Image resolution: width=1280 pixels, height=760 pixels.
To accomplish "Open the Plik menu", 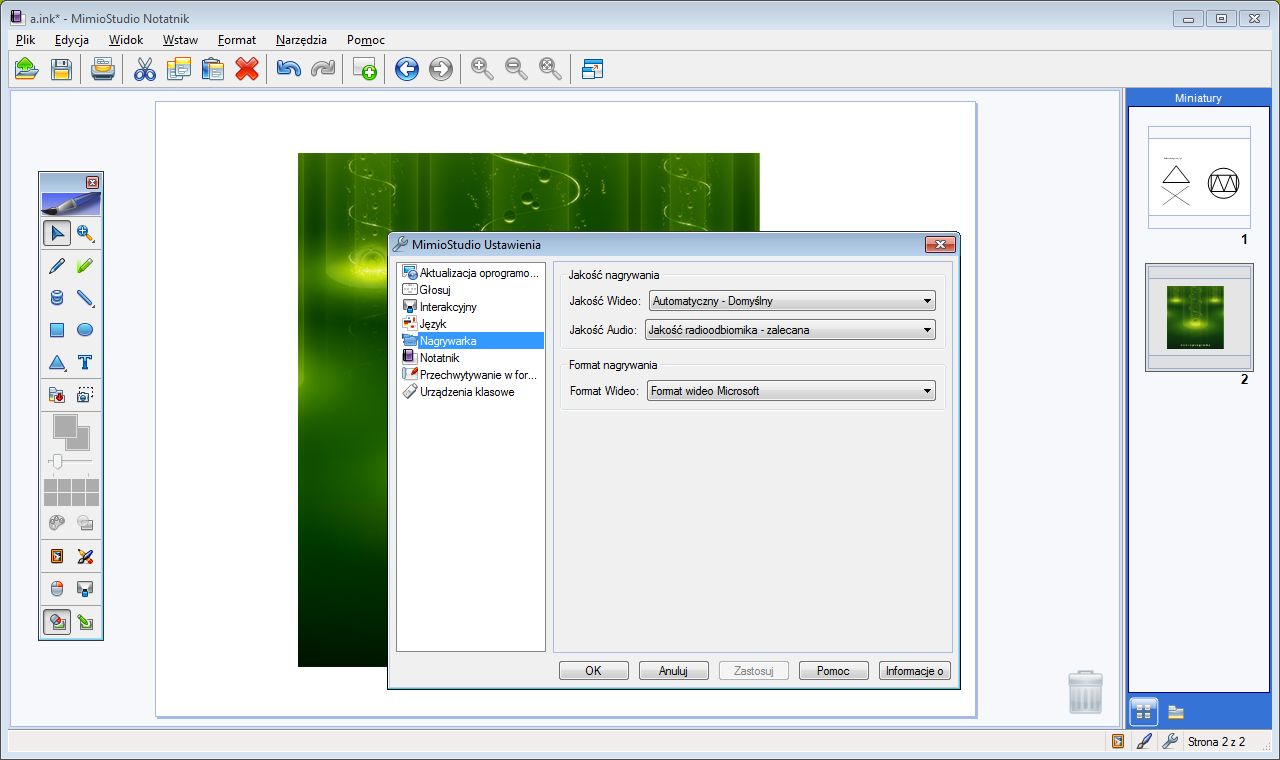I will (26, 40).
